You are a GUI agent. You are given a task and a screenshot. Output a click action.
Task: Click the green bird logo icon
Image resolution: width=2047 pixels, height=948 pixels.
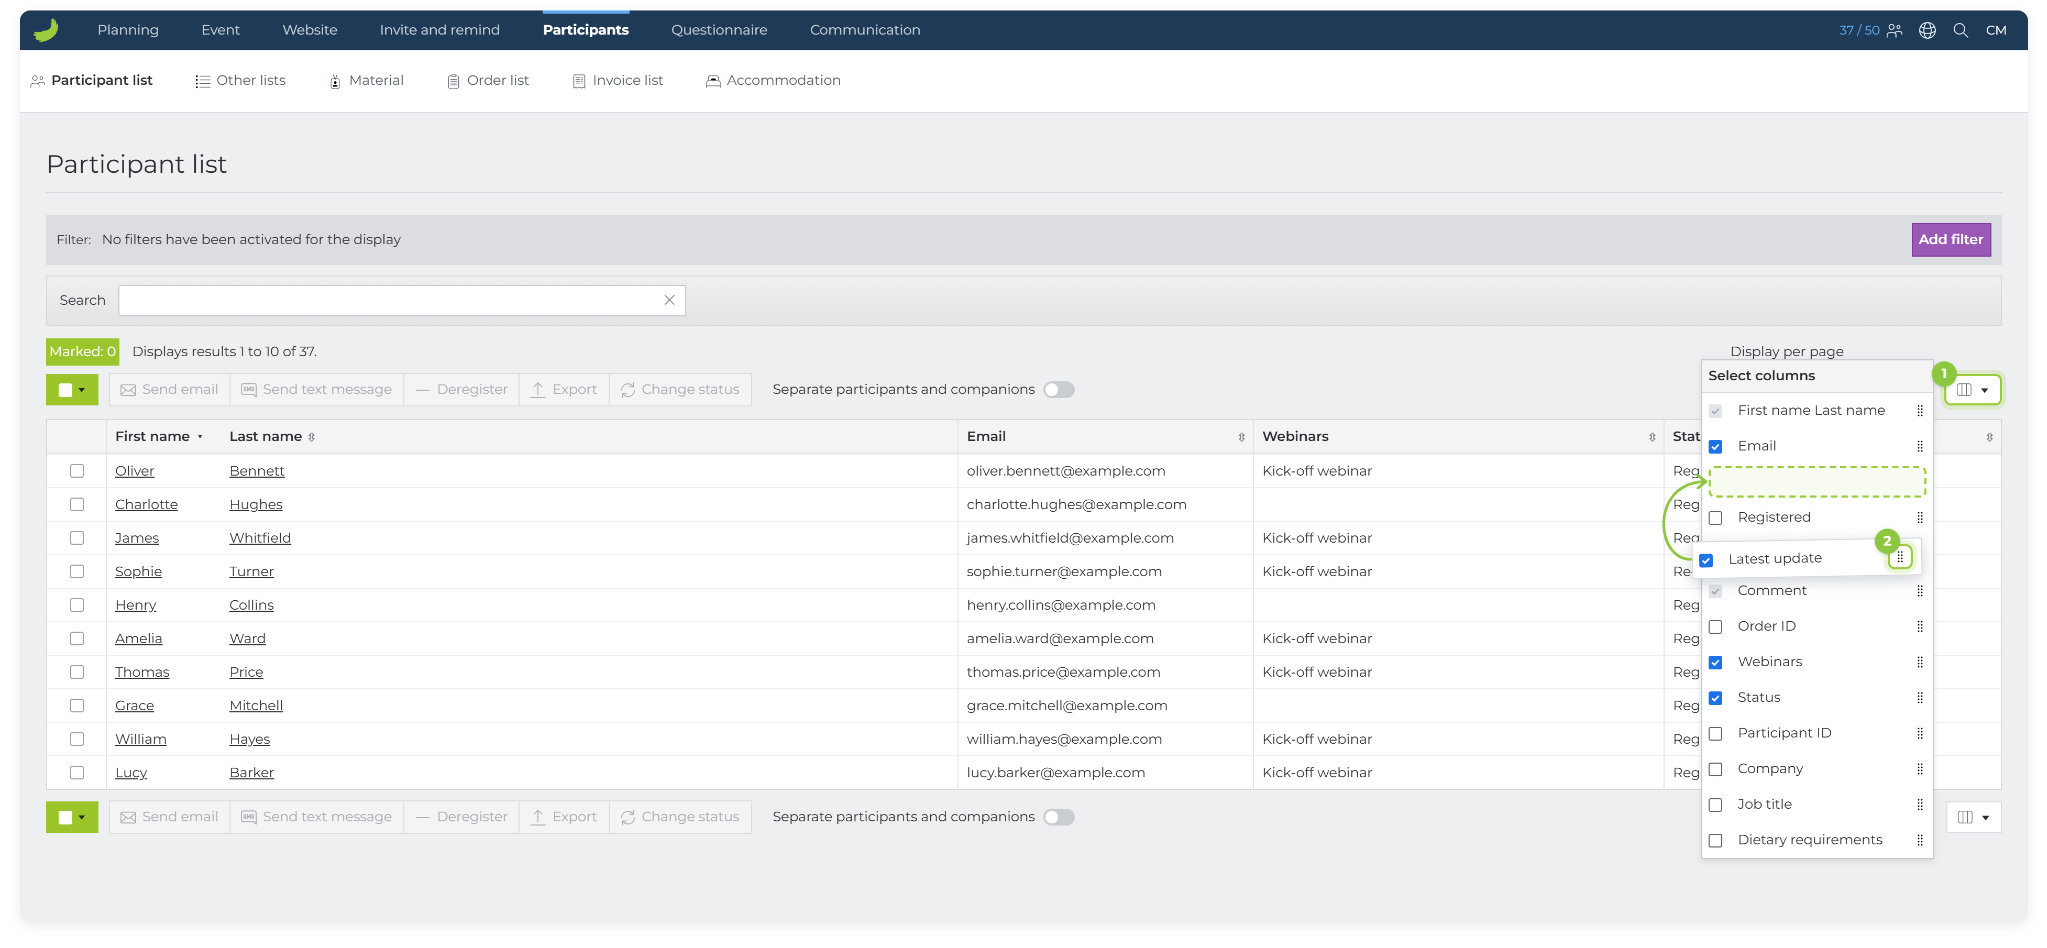[46, 30]
